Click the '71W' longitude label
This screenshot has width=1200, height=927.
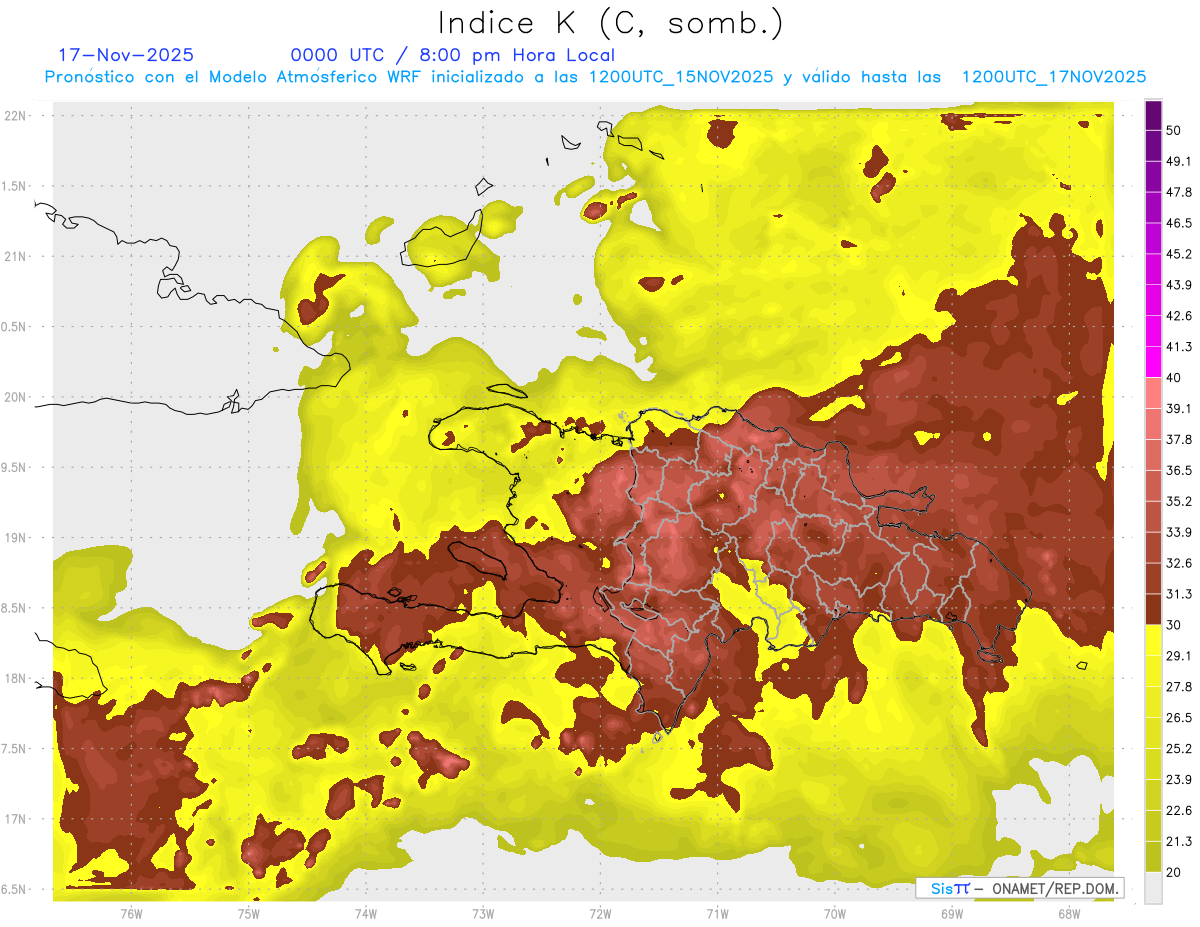pyautogui.click(x=717, y=914)
